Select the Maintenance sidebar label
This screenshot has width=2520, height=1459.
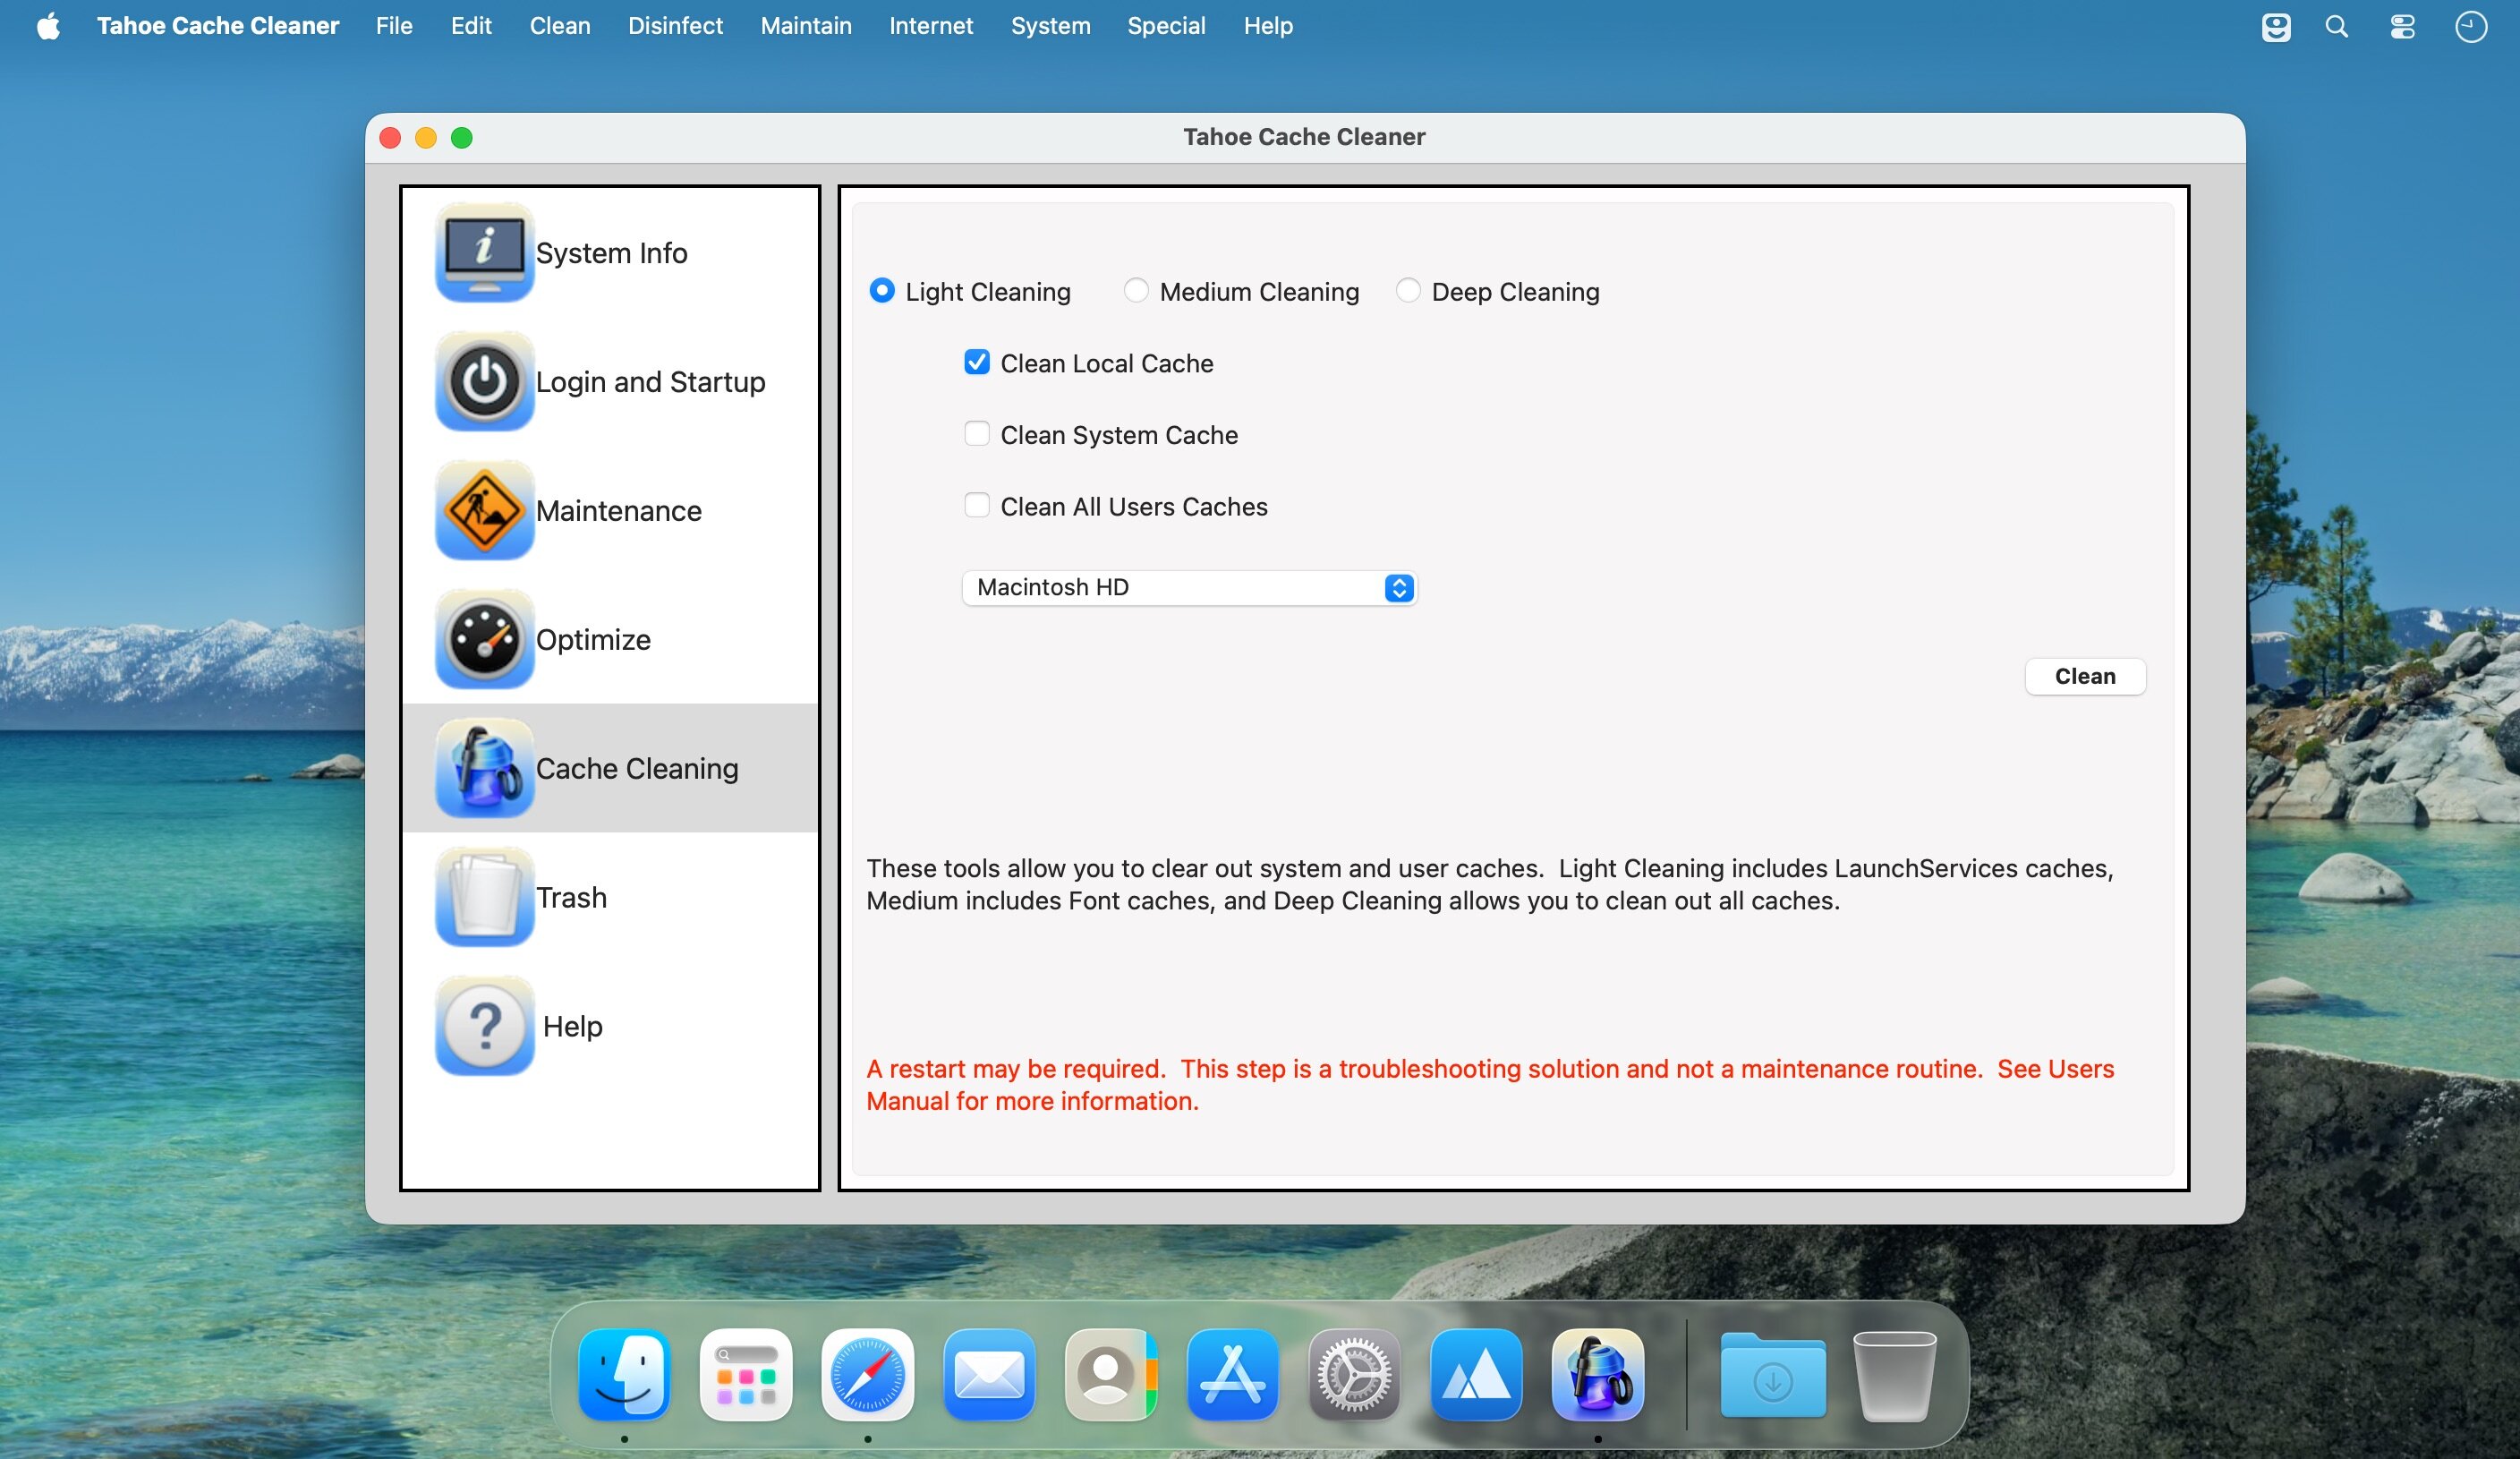[x=619, y=511]
